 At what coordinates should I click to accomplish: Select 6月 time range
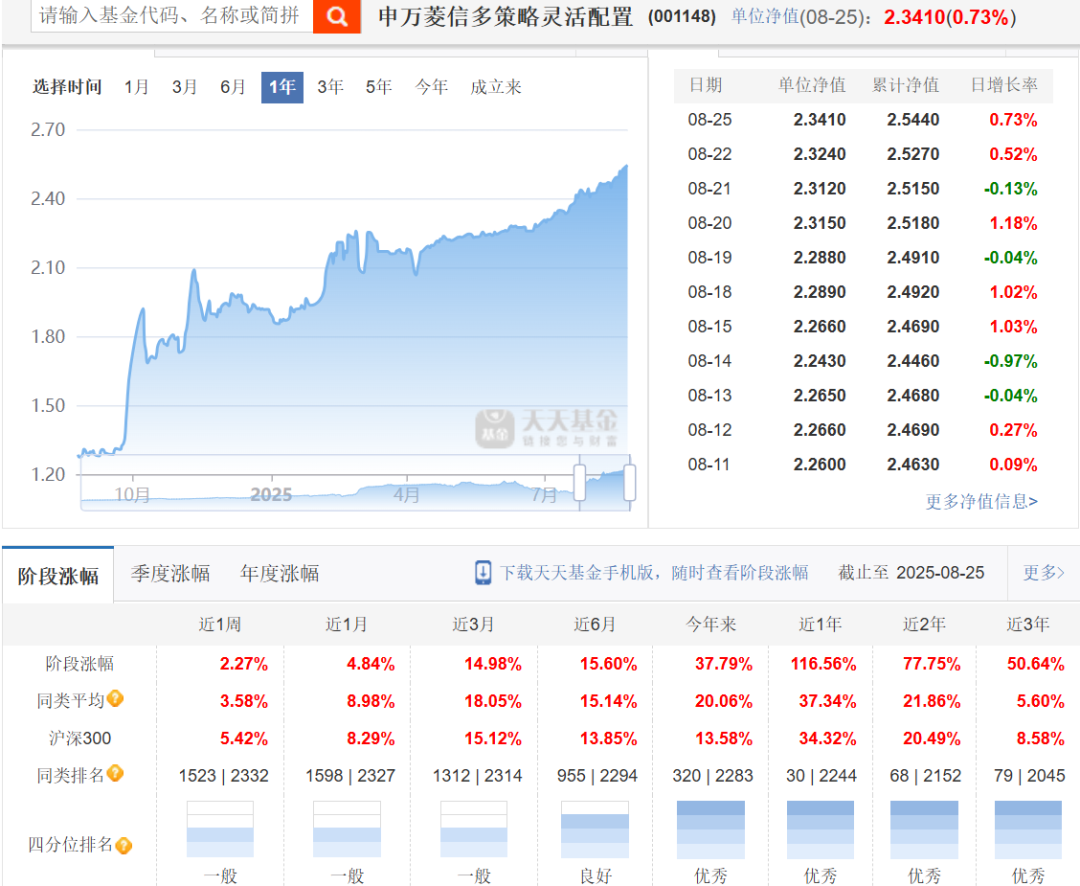coord(233,87)
